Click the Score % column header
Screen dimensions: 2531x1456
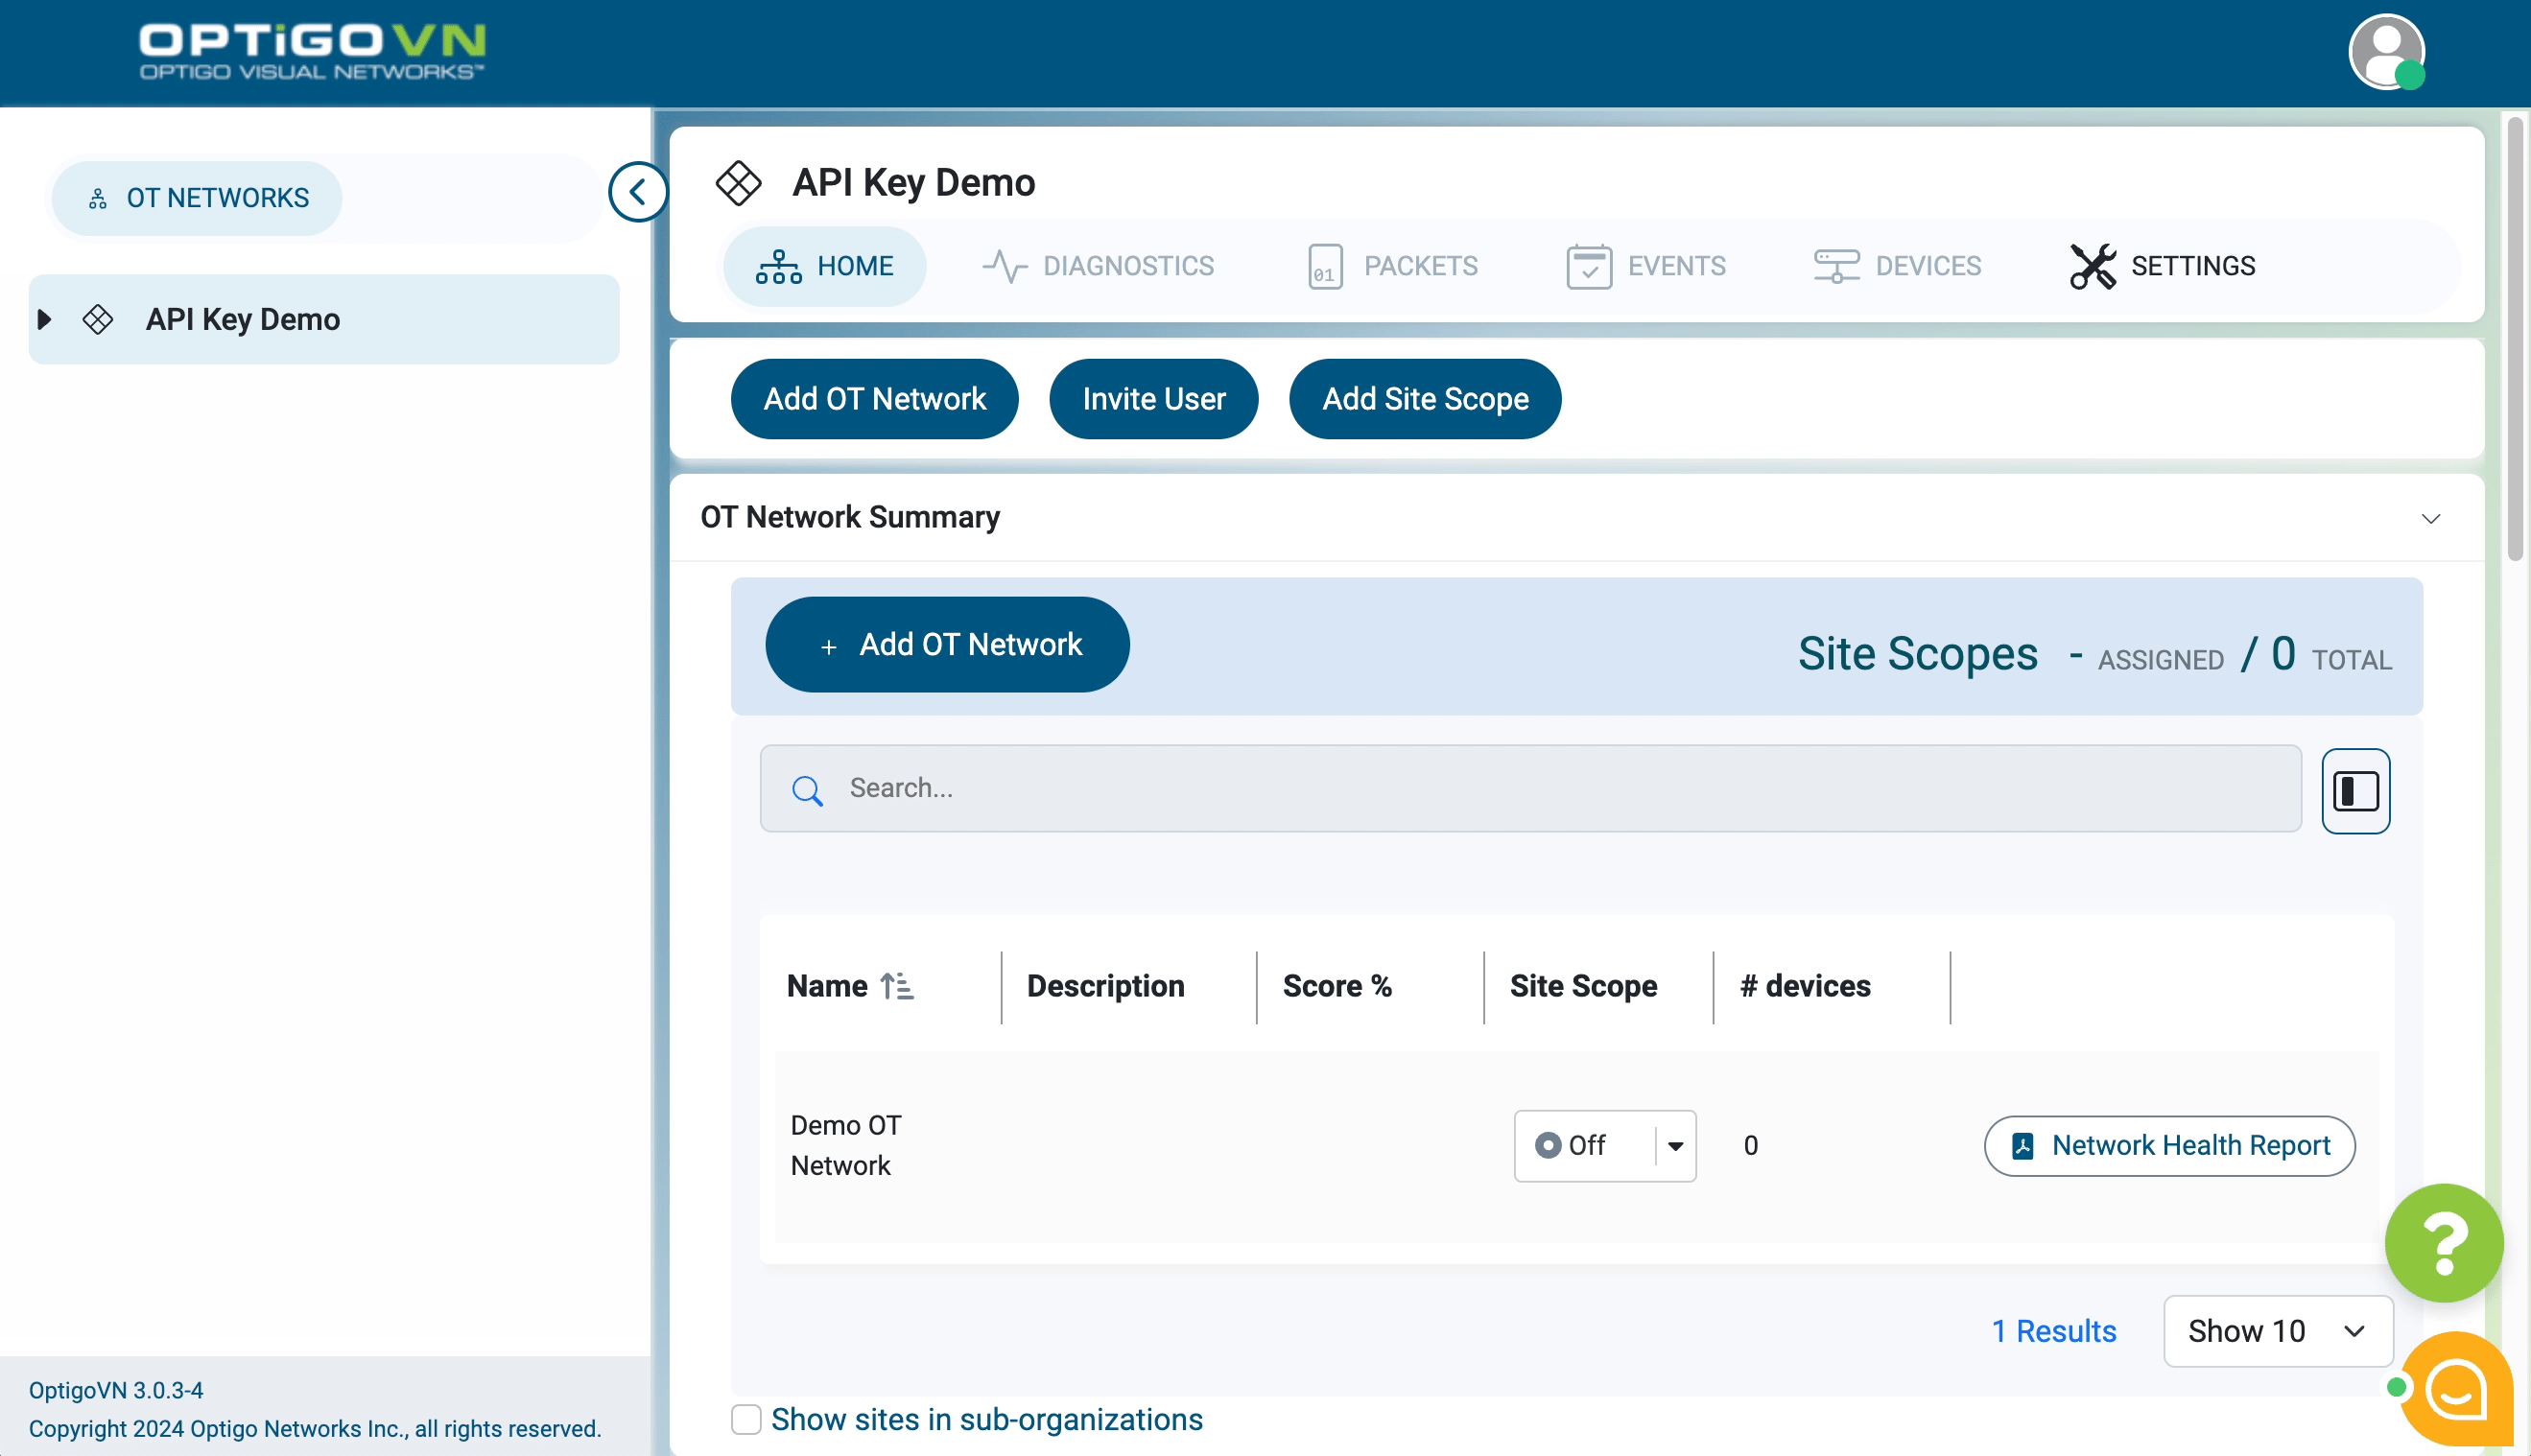pos(1337,986)
